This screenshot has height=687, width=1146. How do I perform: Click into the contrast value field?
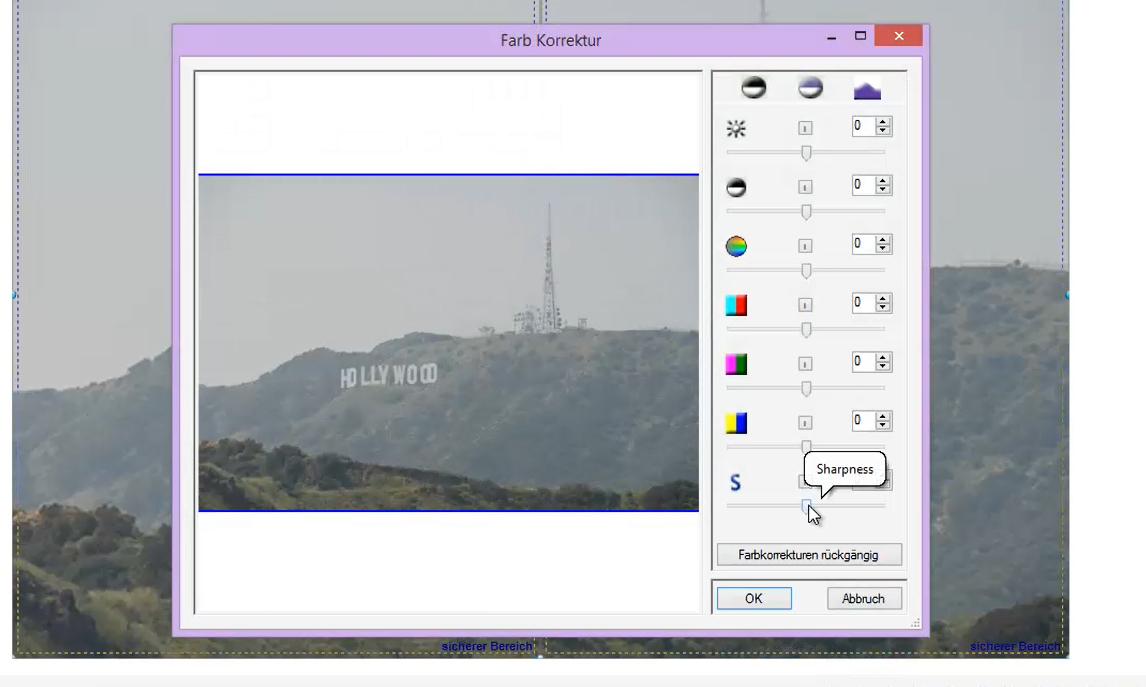tap(863, 185)
